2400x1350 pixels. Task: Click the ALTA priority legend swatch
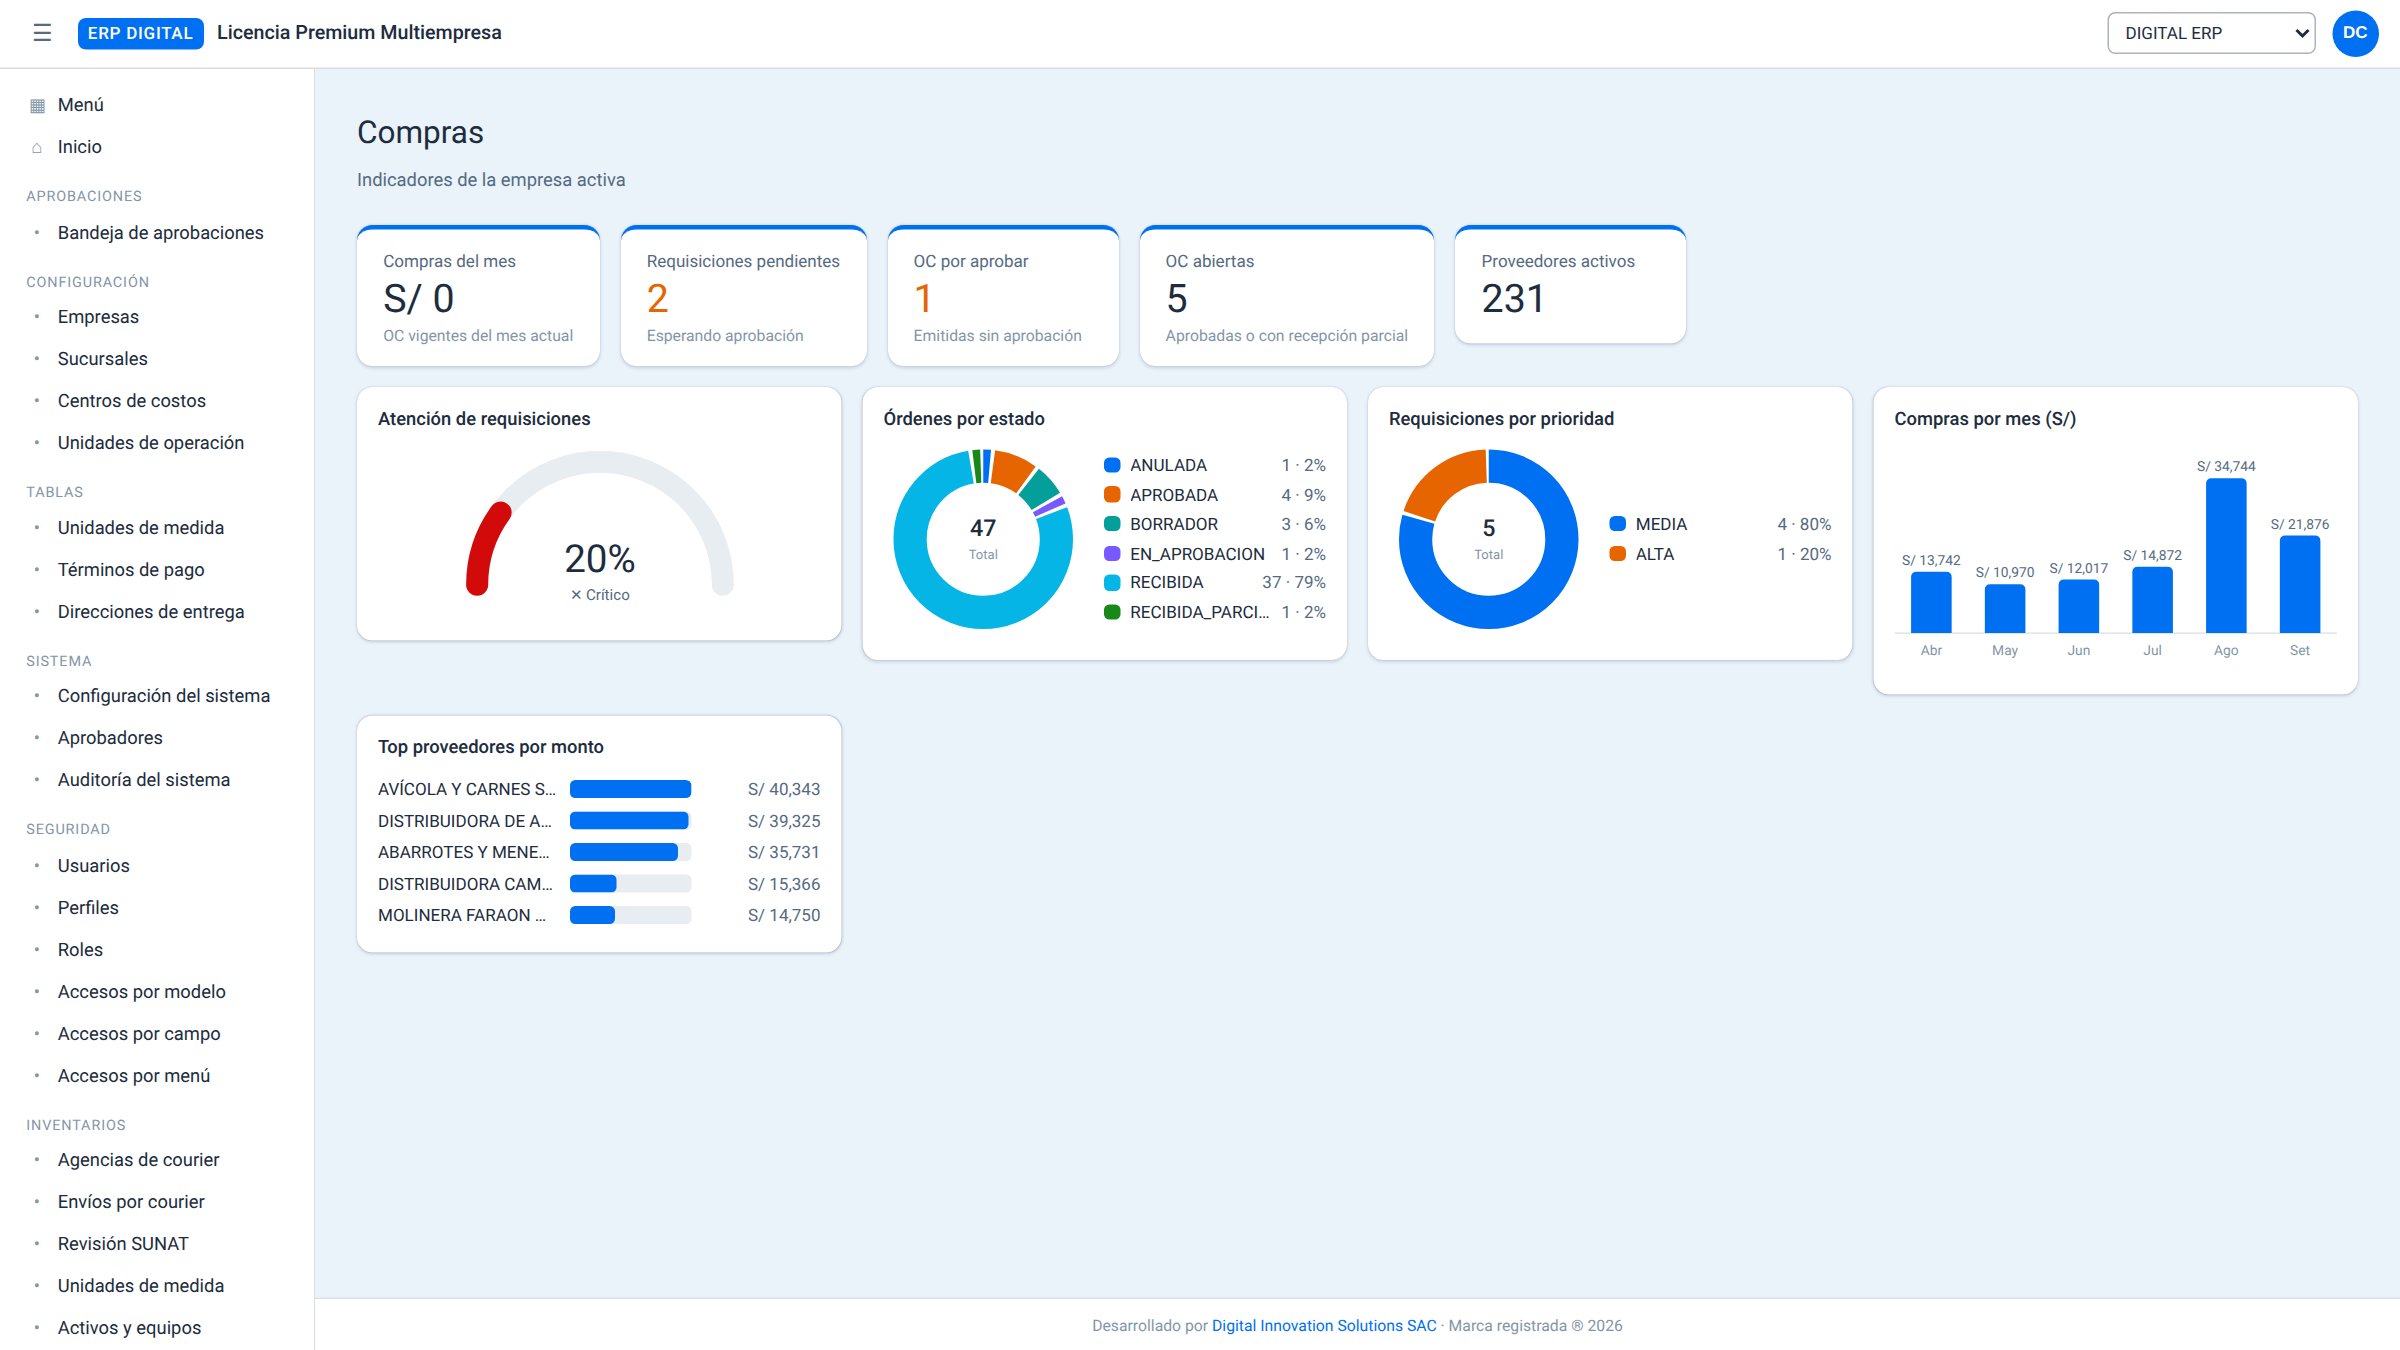pos(1617,554)
